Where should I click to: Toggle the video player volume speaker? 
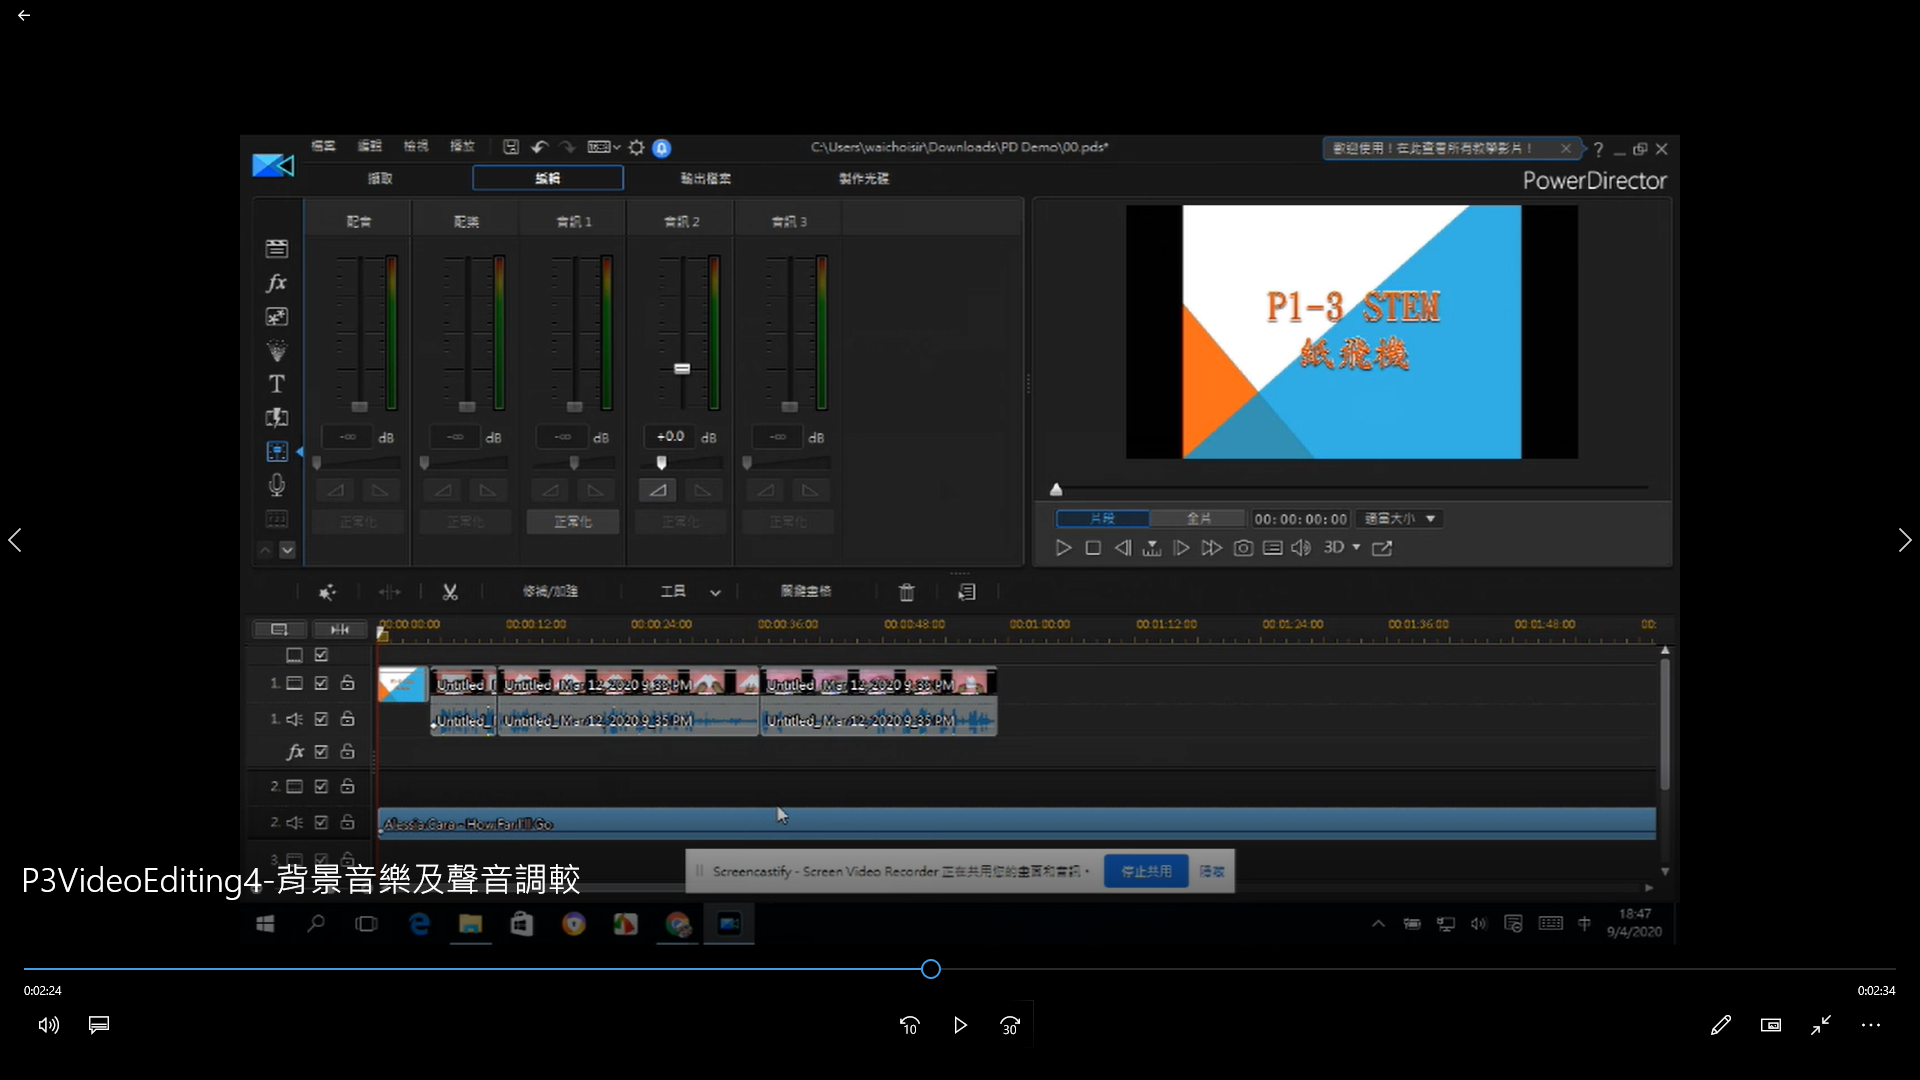49,1025
